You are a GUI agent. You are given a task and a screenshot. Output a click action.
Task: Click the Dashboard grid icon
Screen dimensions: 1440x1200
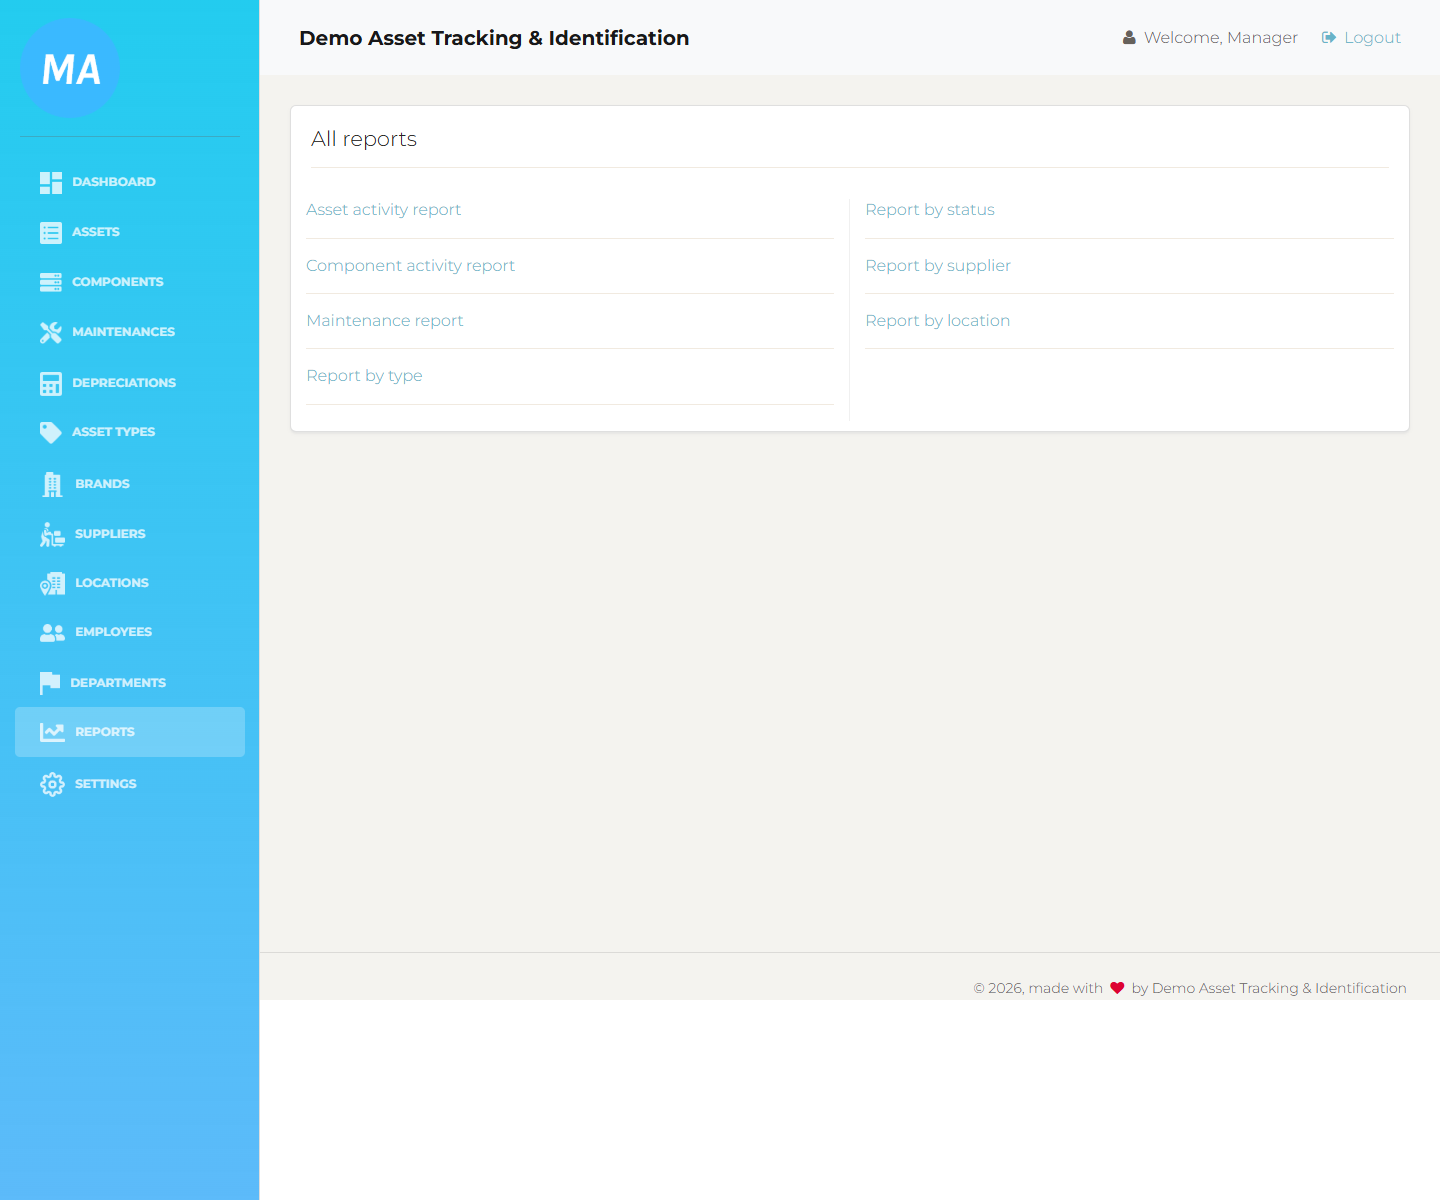tap(51, 182)
